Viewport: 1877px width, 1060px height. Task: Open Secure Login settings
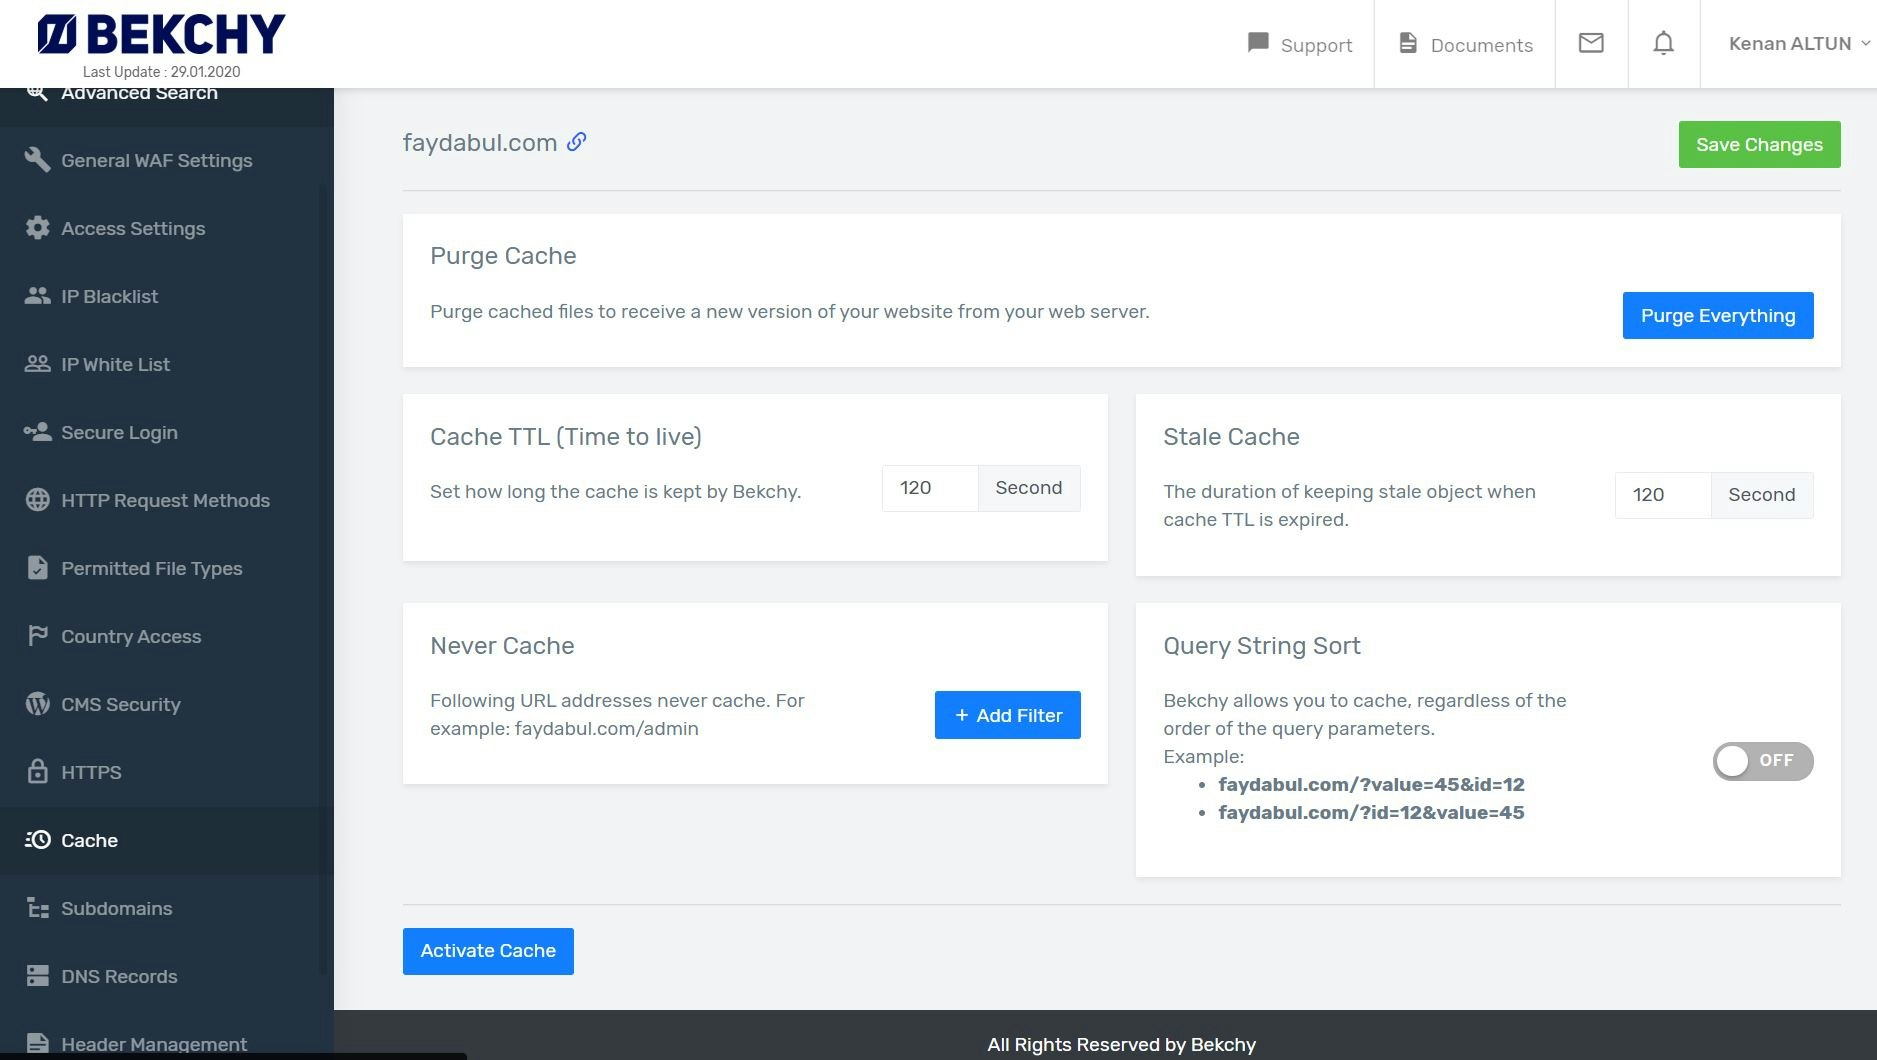(x=167, y=432)
